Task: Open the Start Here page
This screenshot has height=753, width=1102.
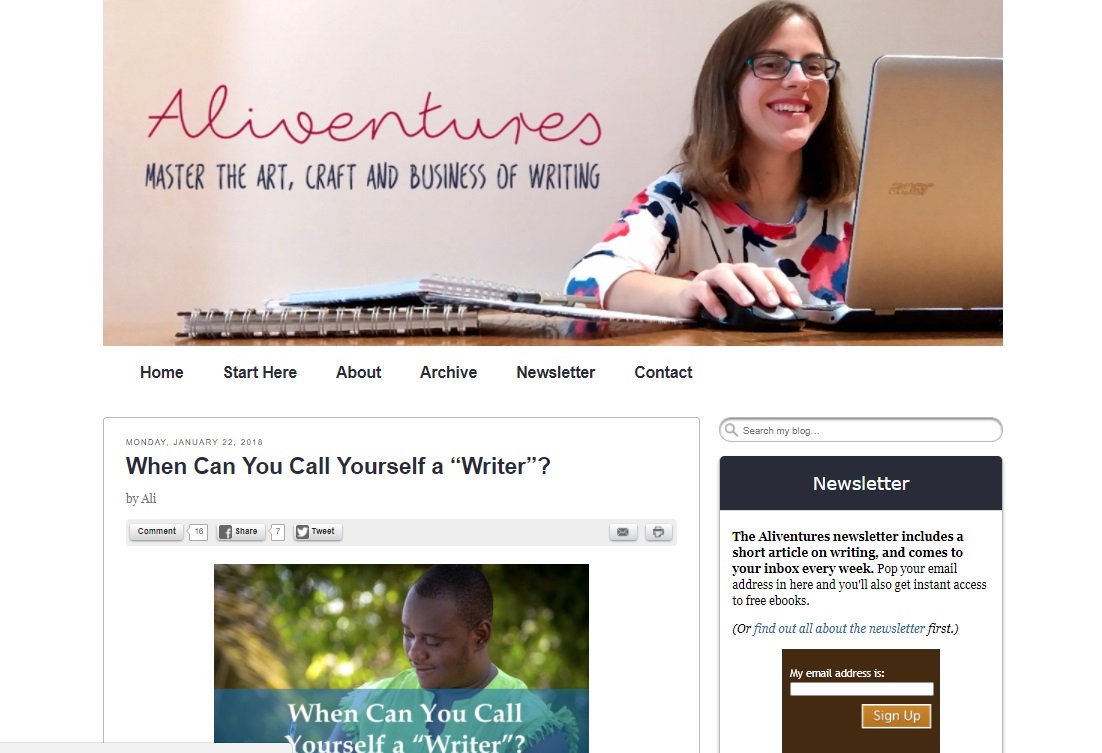Action: click(260, 373)
